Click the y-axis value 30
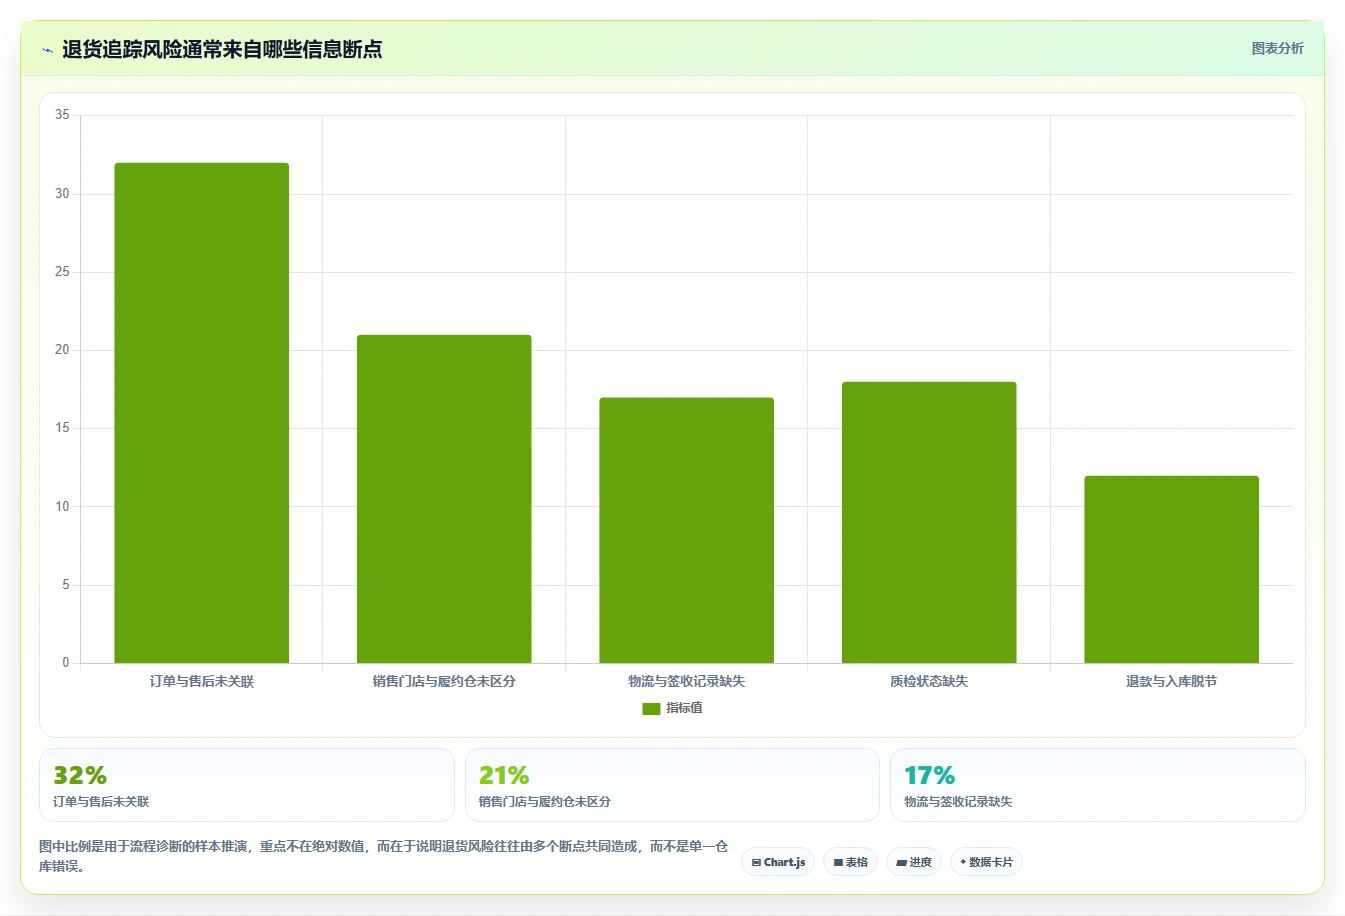This screenshot has width=1345, height=916. (62, 194)
